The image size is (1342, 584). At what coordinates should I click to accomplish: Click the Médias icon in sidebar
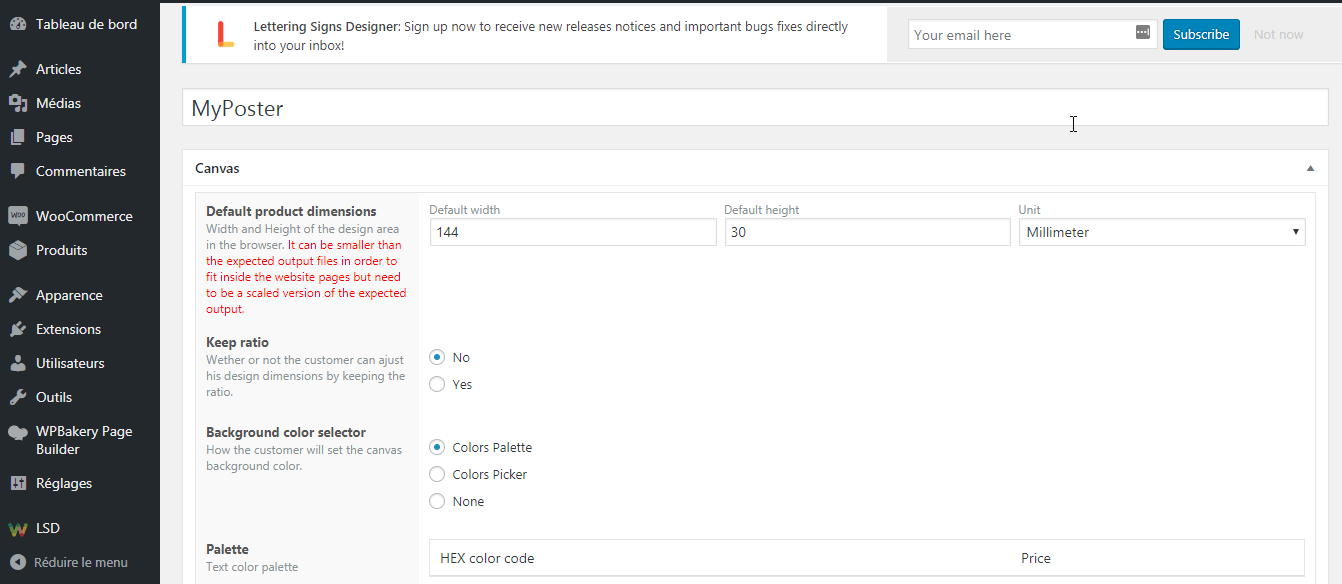pos(18,103)
